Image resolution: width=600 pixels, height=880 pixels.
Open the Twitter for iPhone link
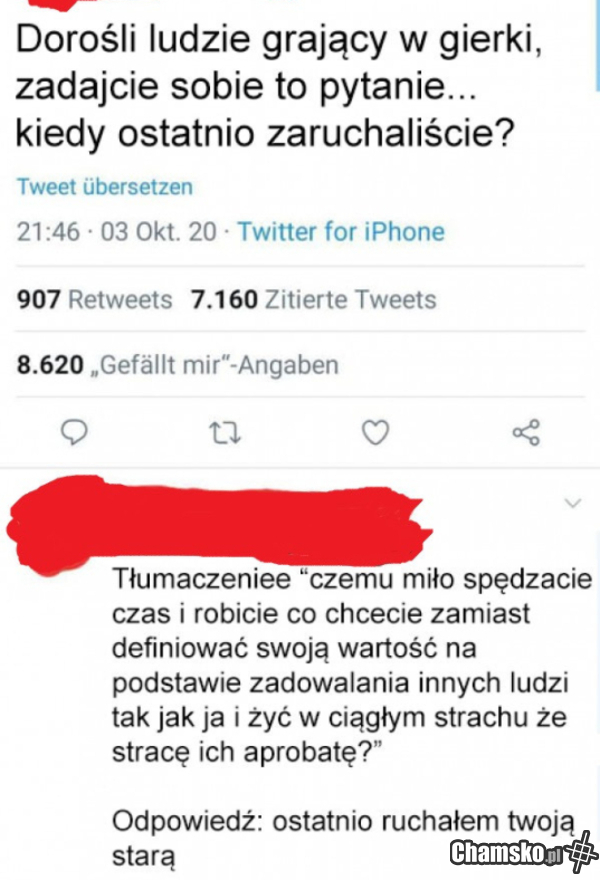[340, 232]
